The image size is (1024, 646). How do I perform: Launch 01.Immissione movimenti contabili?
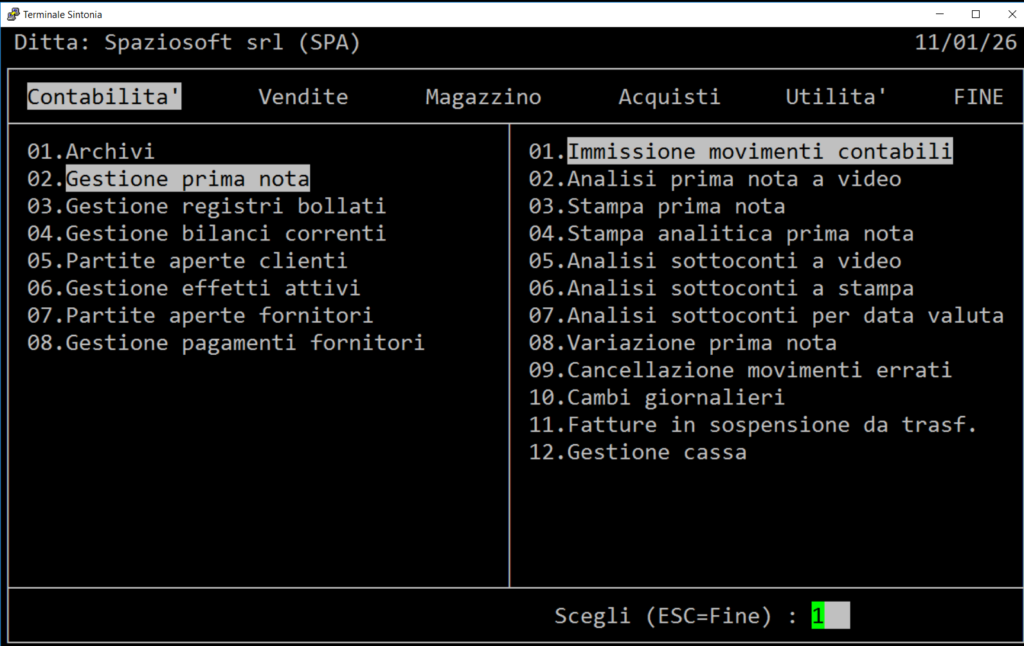pyautogui.click(x=740, y=152)
